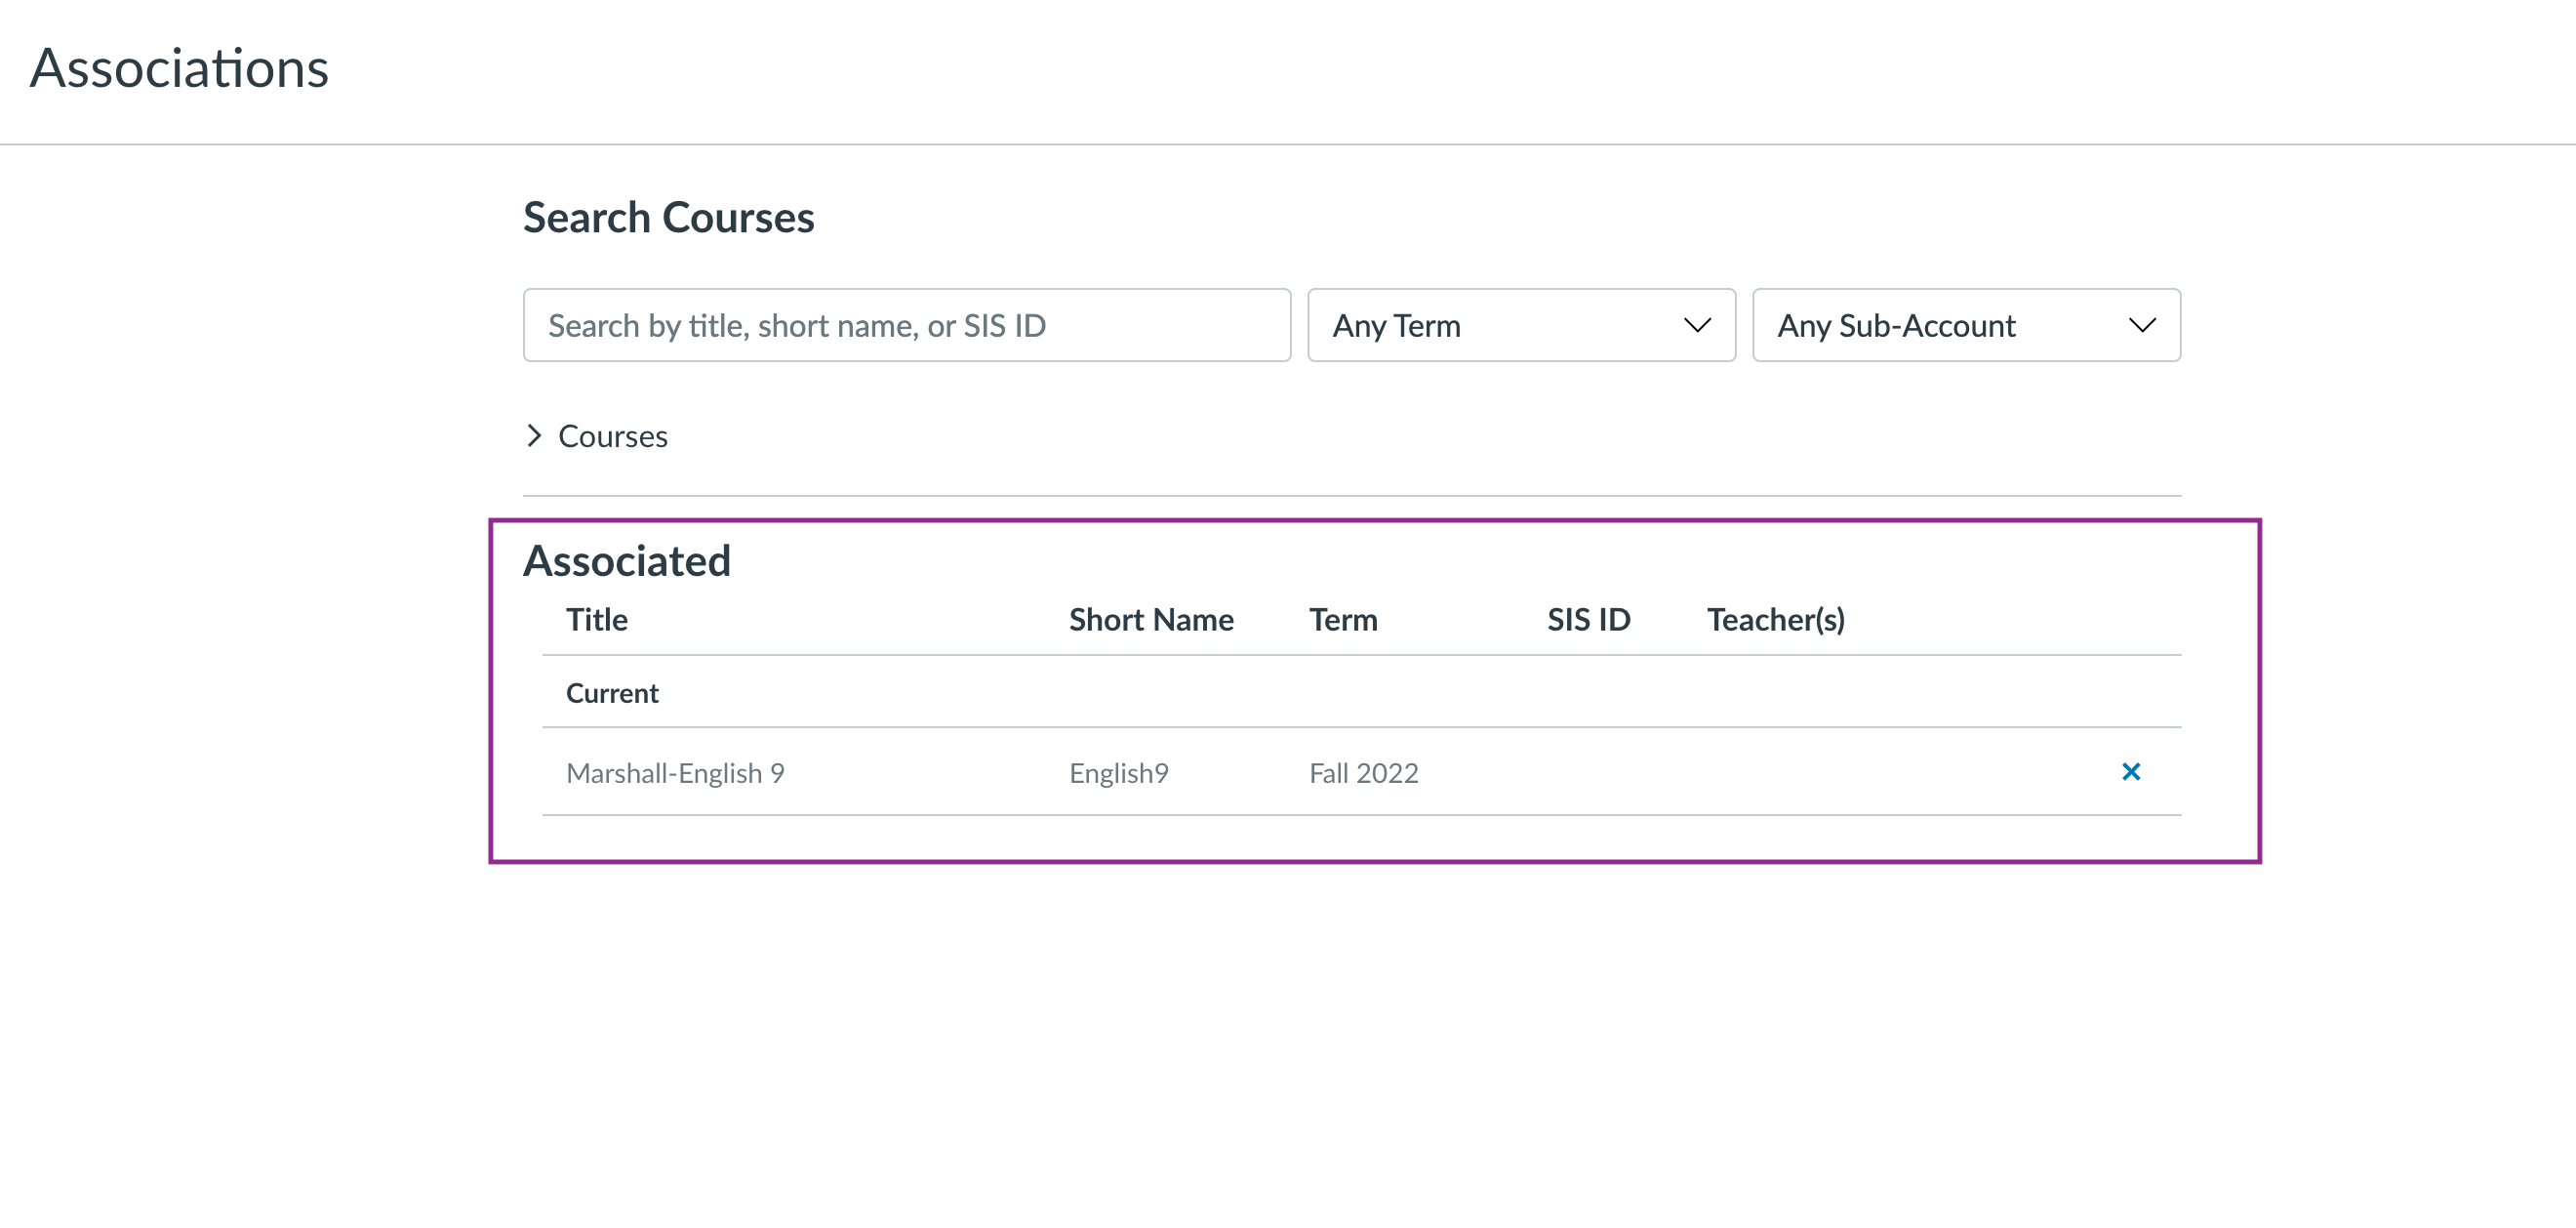Open the Any Term filter
Image resolution: width=2576 pixels, height=1228 pixels.
1519,326
